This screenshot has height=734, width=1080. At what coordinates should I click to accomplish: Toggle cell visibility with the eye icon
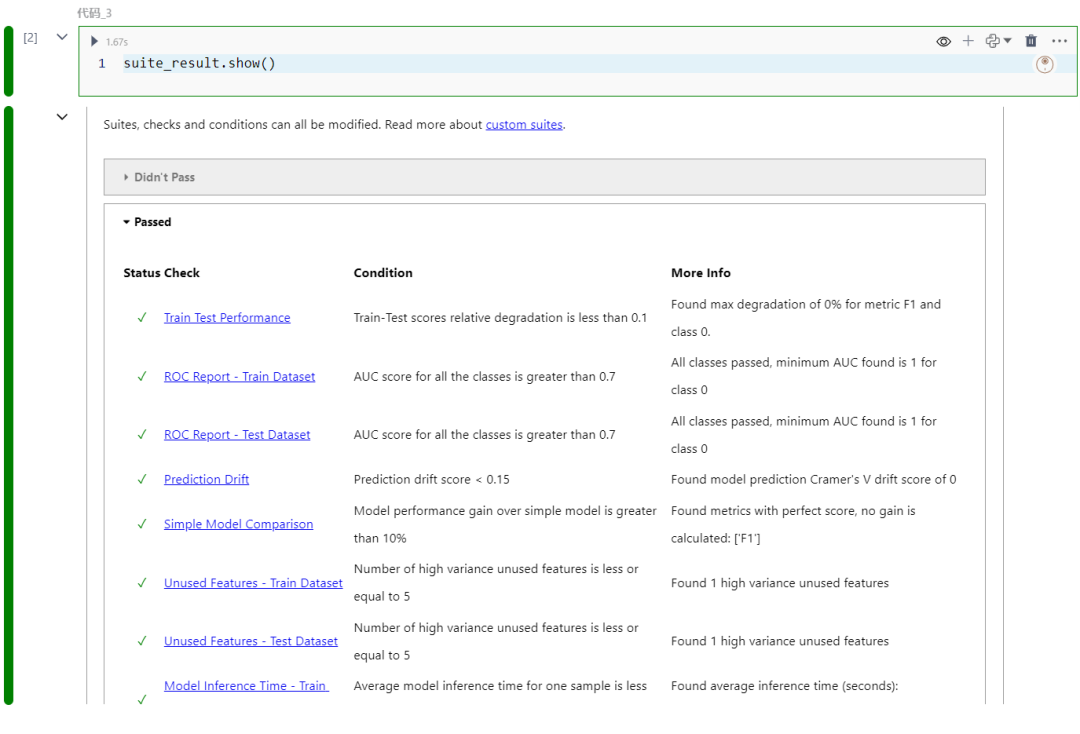click(x=943, y=41)
